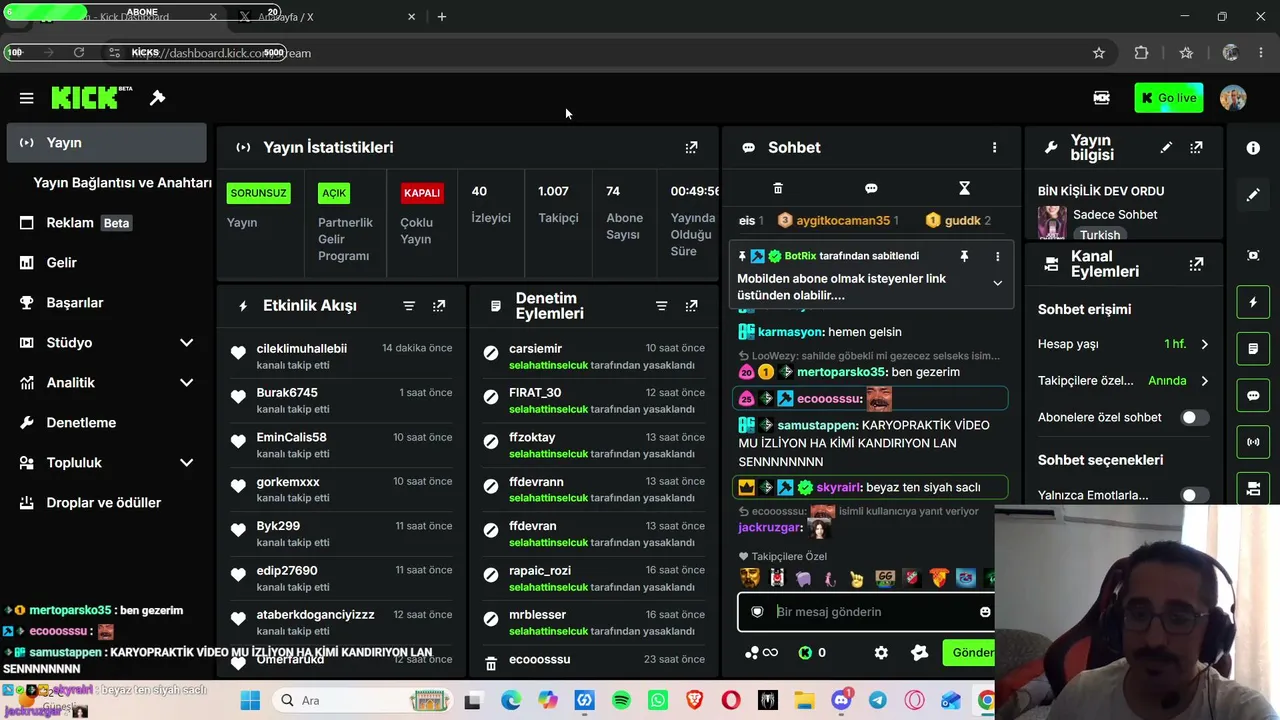1280x720 pixels.
Task: Click the moderator gavel icon near Kick logo
Action: coord(157,98)
